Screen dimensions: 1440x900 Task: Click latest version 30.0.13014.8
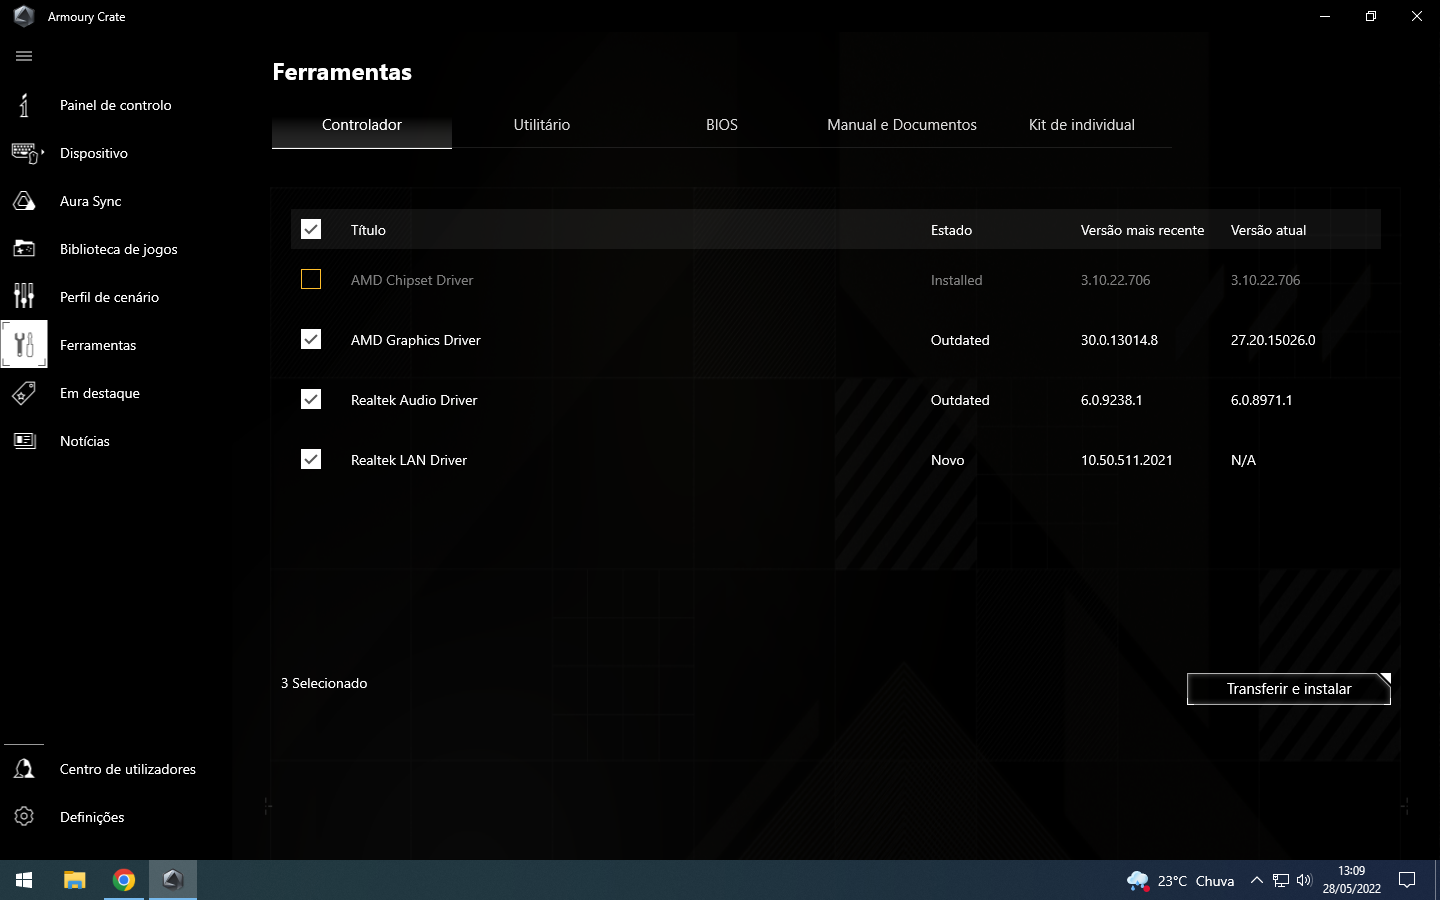1119,340
